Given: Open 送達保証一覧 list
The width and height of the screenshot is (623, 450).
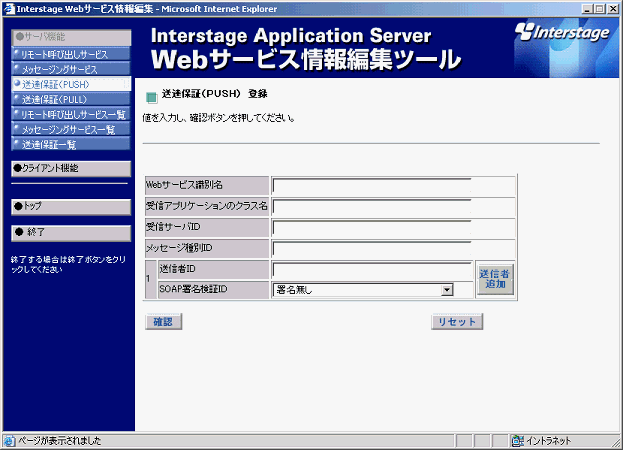Looking at the screenshot, I should 71,144.
